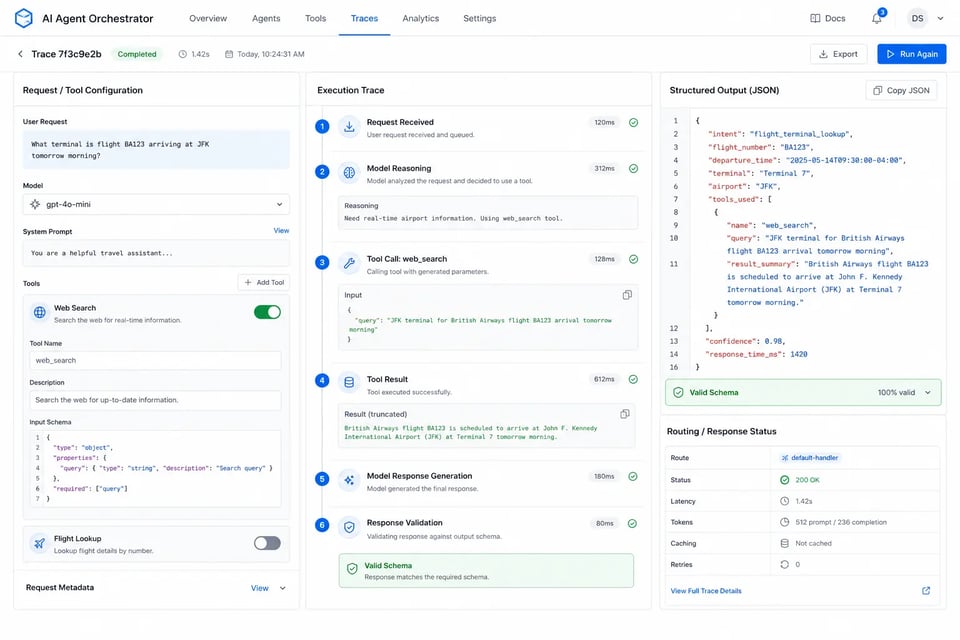Click the clock icon next to 1.42s duration

[x=182, y=54]
